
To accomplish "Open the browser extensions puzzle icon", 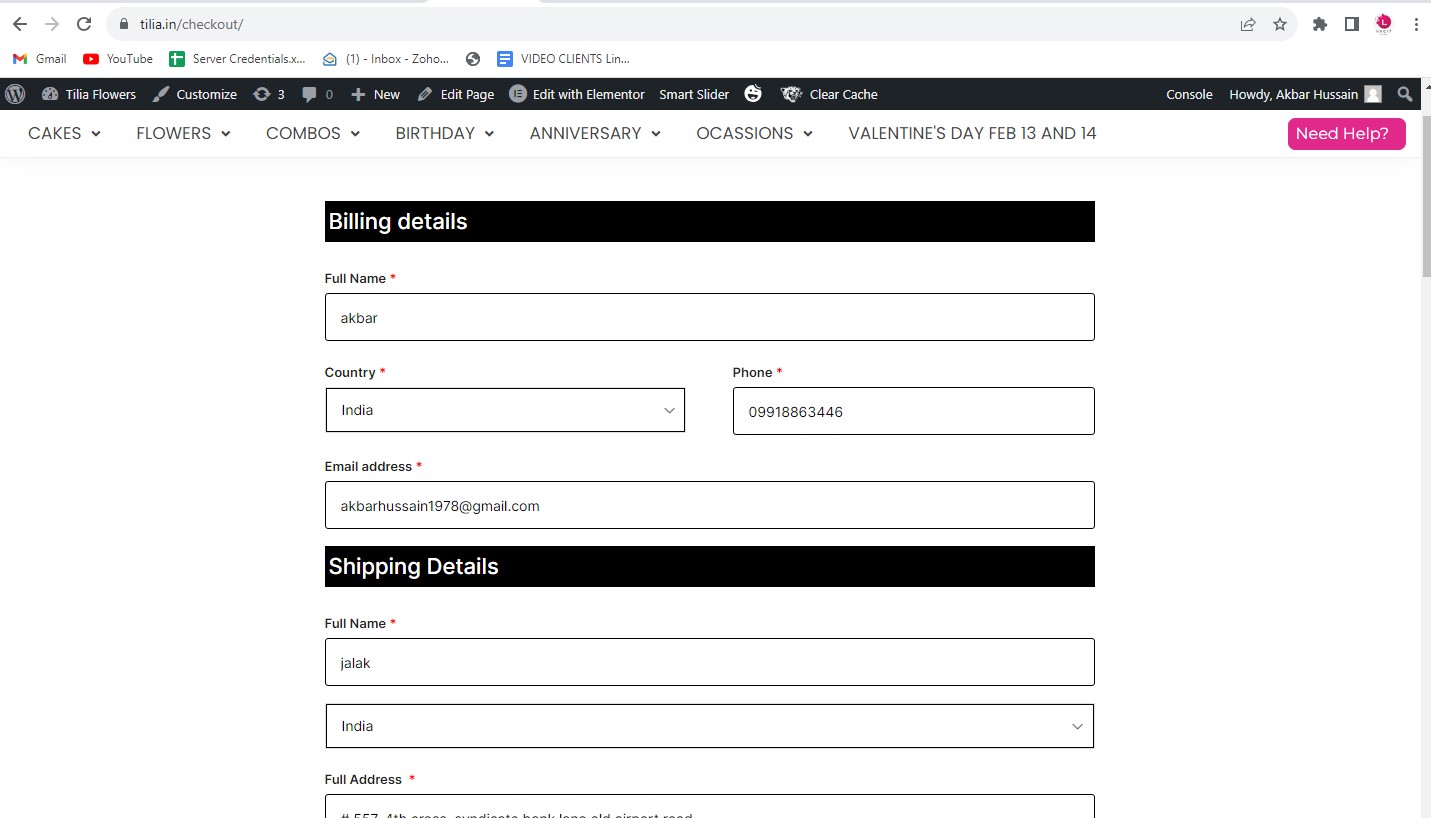I will (x=1320, y=24).
